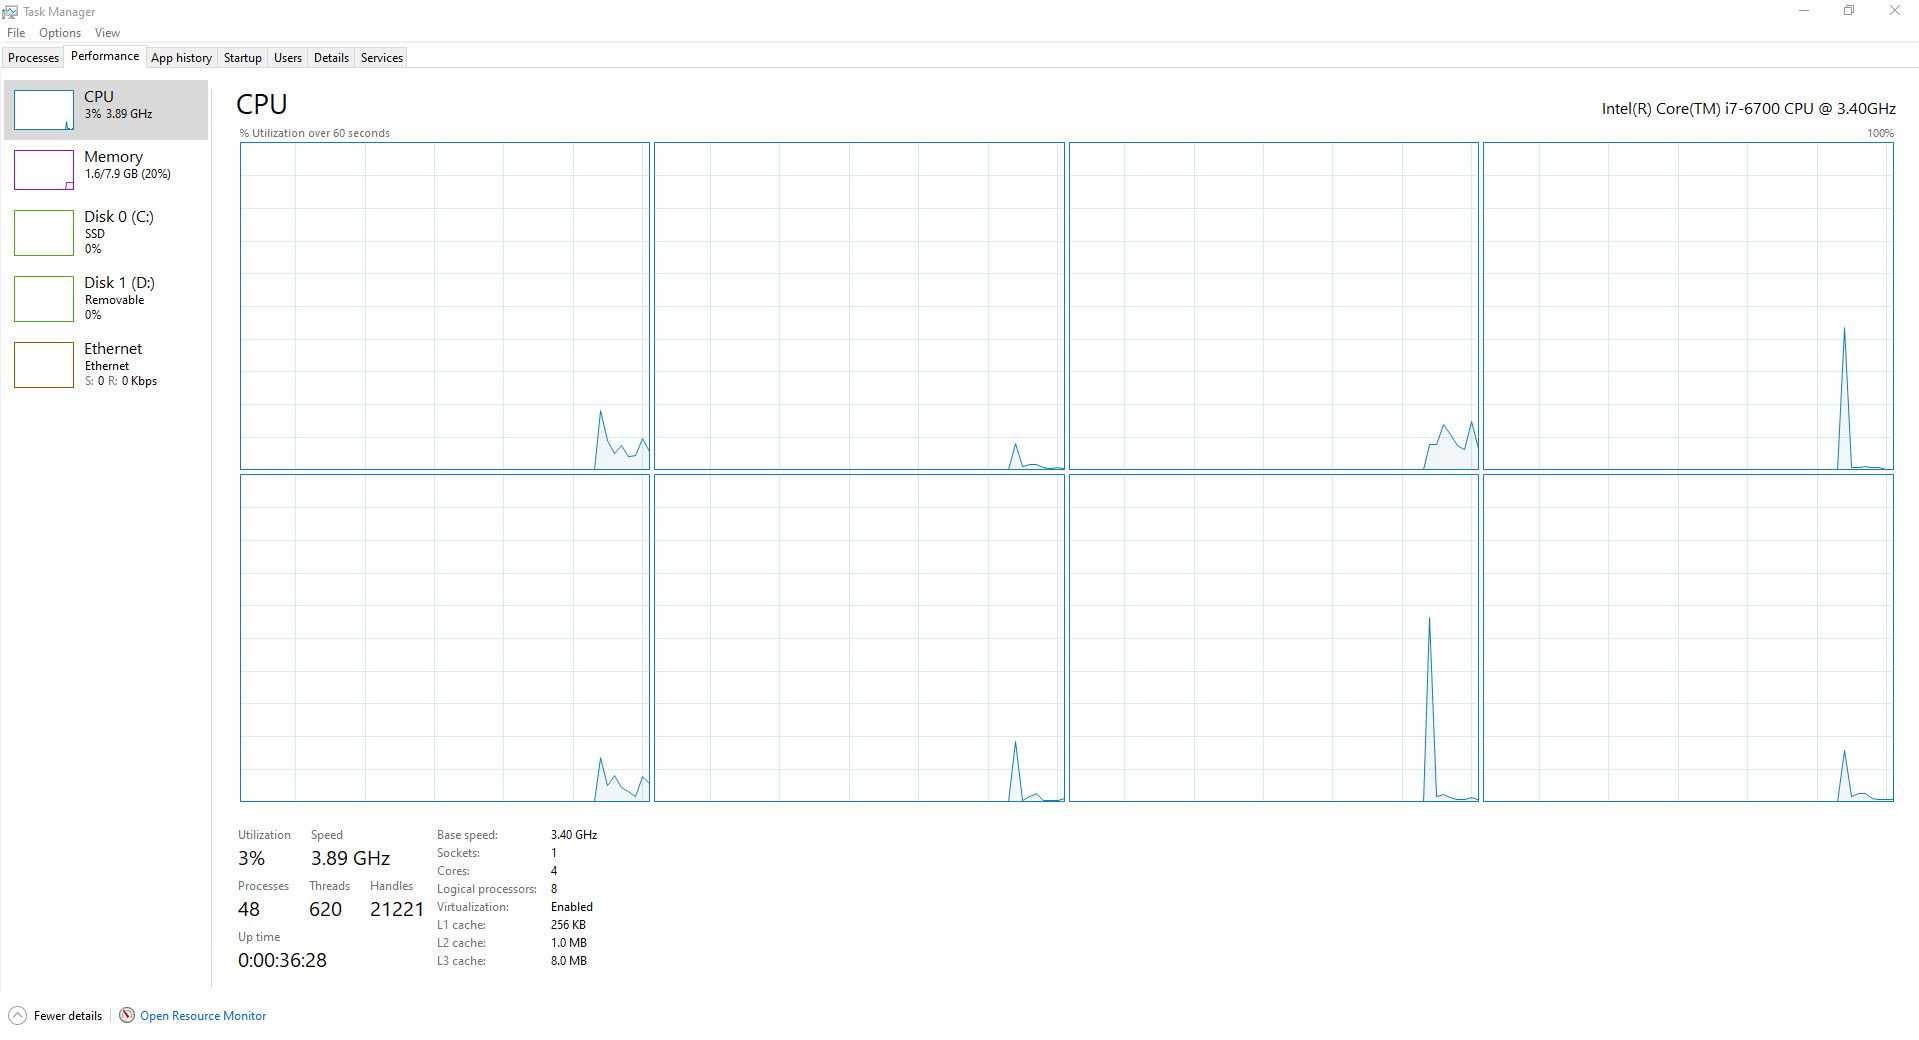Click the Base speed value 3.40 GHz
Viewport: 1919px width, 1040px height.
(574, 835)
